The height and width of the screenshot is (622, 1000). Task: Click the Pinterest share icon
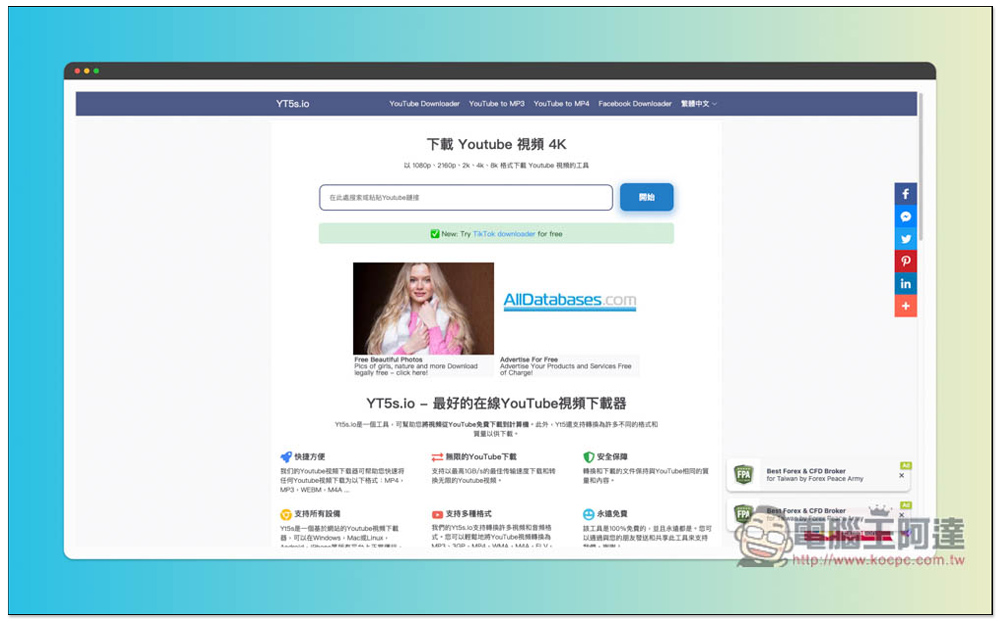pyautogui.click(x=905, y=260)
